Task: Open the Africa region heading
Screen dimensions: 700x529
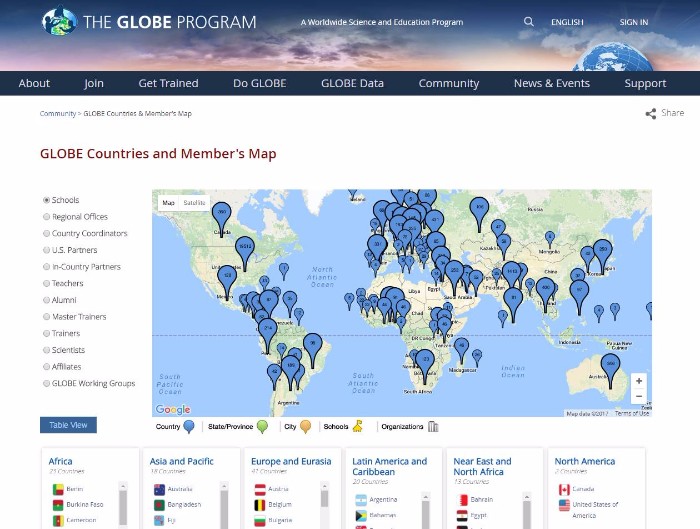Action: [60, 461]
